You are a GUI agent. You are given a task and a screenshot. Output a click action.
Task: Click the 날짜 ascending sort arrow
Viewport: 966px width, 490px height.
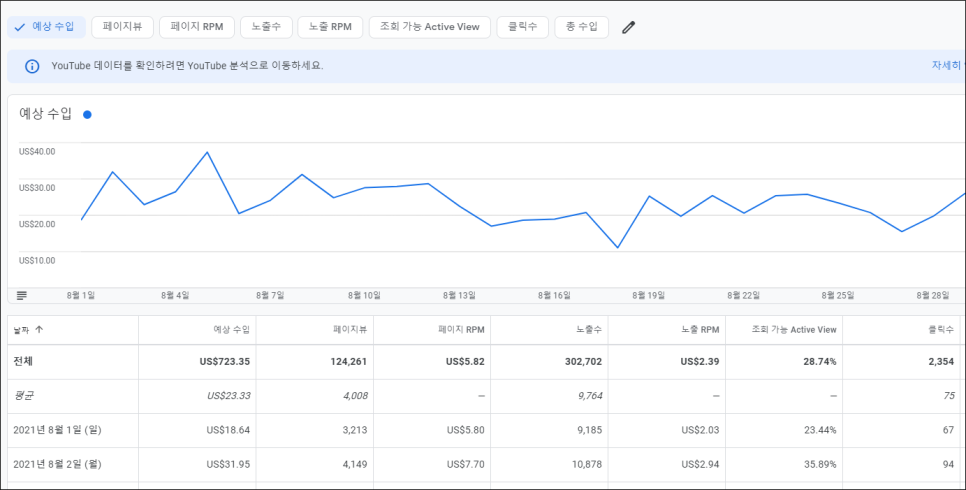tap(39, 330)
